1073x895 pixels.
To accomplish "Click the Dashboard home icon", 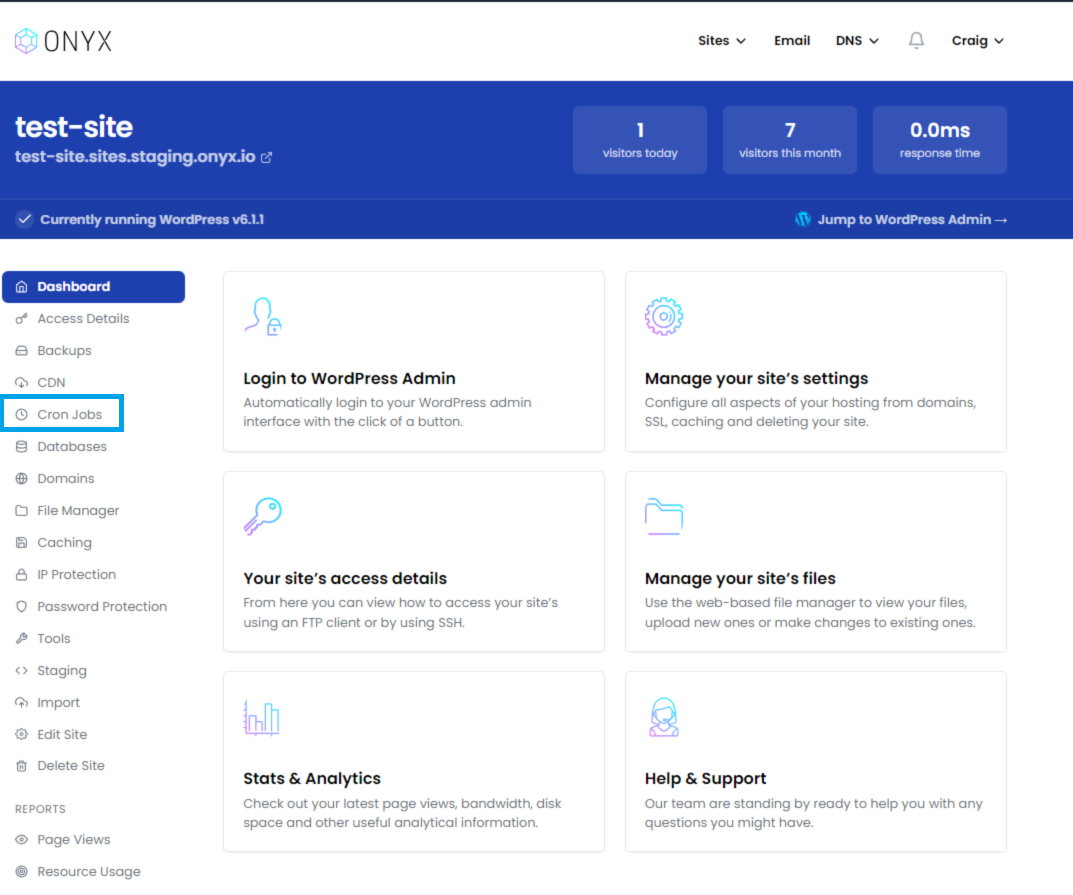I will (22, 287).
